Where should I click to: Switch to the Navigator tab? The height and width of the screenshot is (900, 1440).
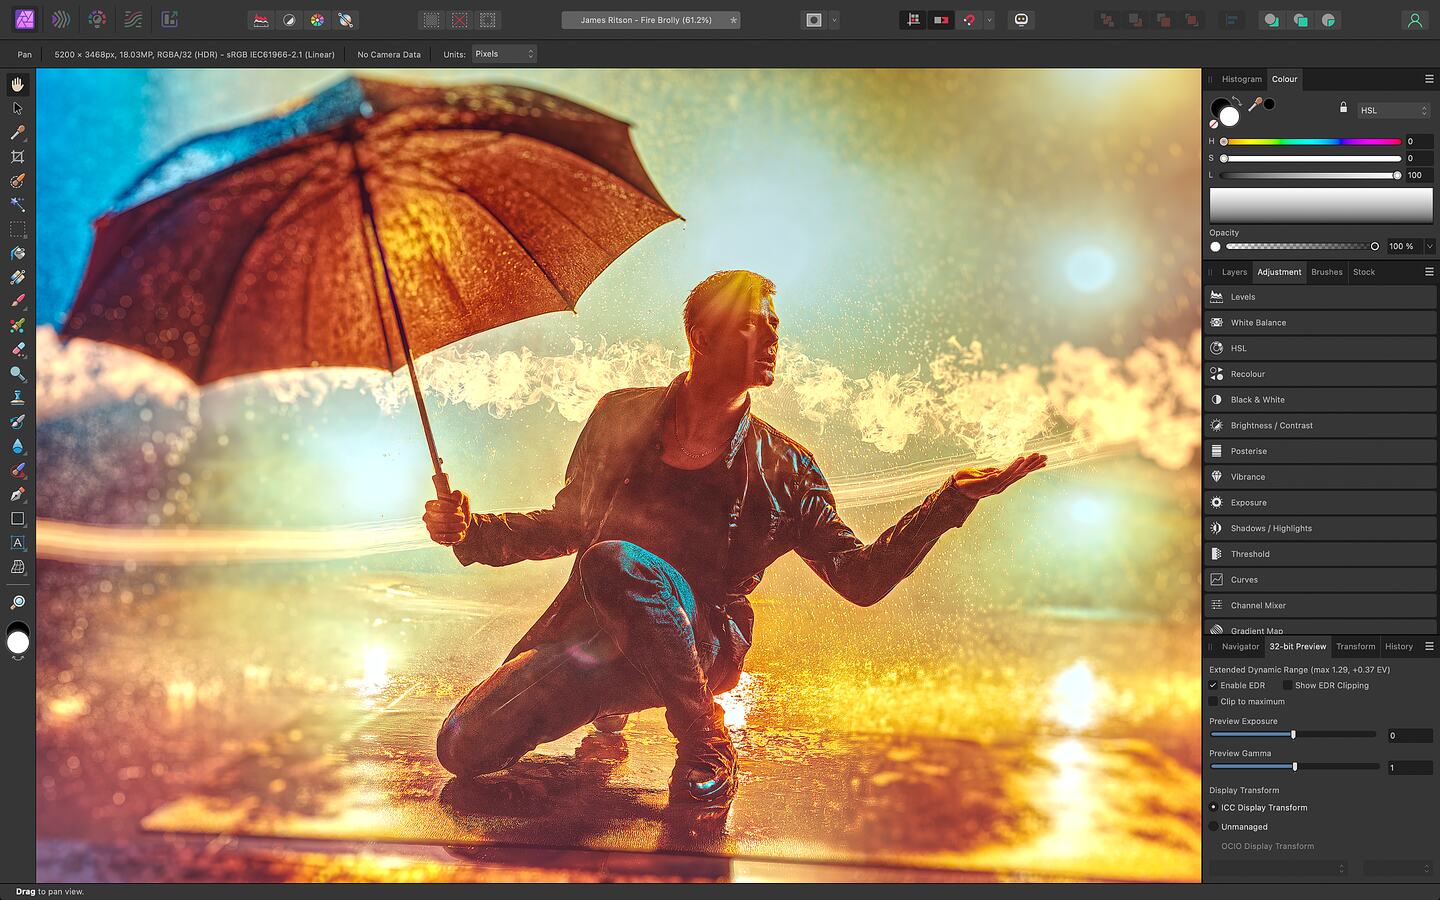coord(1240,647)
